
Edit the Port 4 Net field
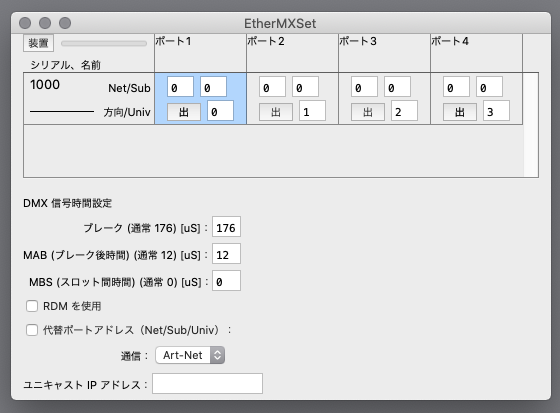tap(456, 87)
